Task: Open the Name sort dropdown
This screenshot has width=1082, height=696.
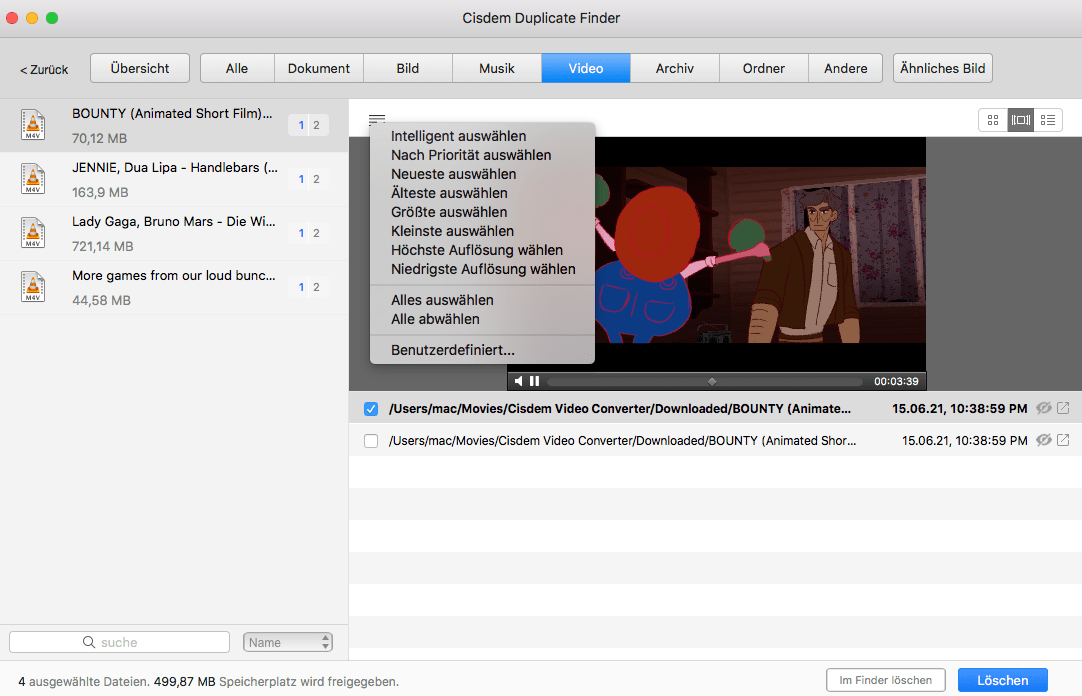Action: pyautogui.click(x=287, y=642)
